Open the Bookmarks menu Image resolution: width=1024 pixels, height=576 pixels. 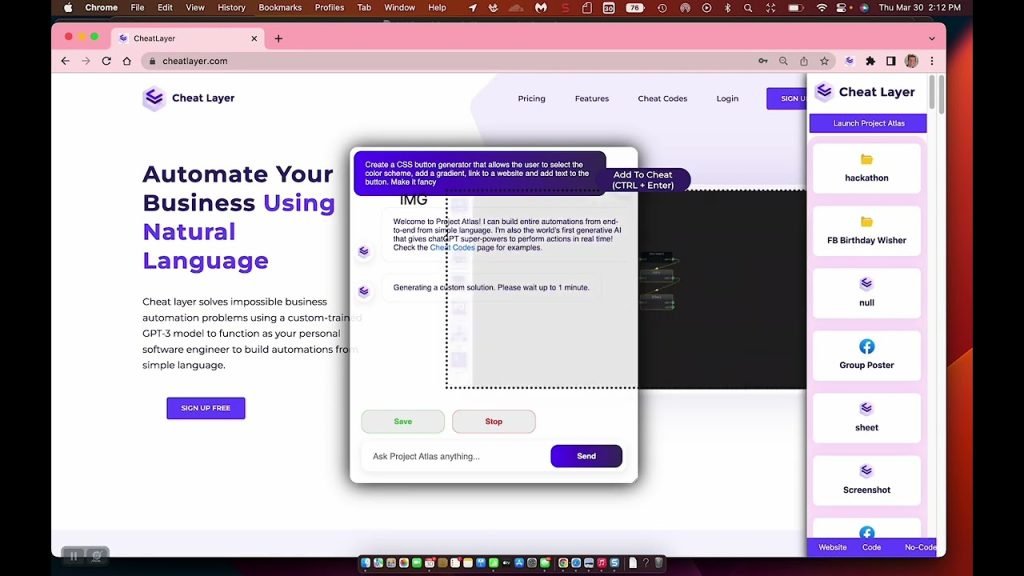click(x=280, y=8)
